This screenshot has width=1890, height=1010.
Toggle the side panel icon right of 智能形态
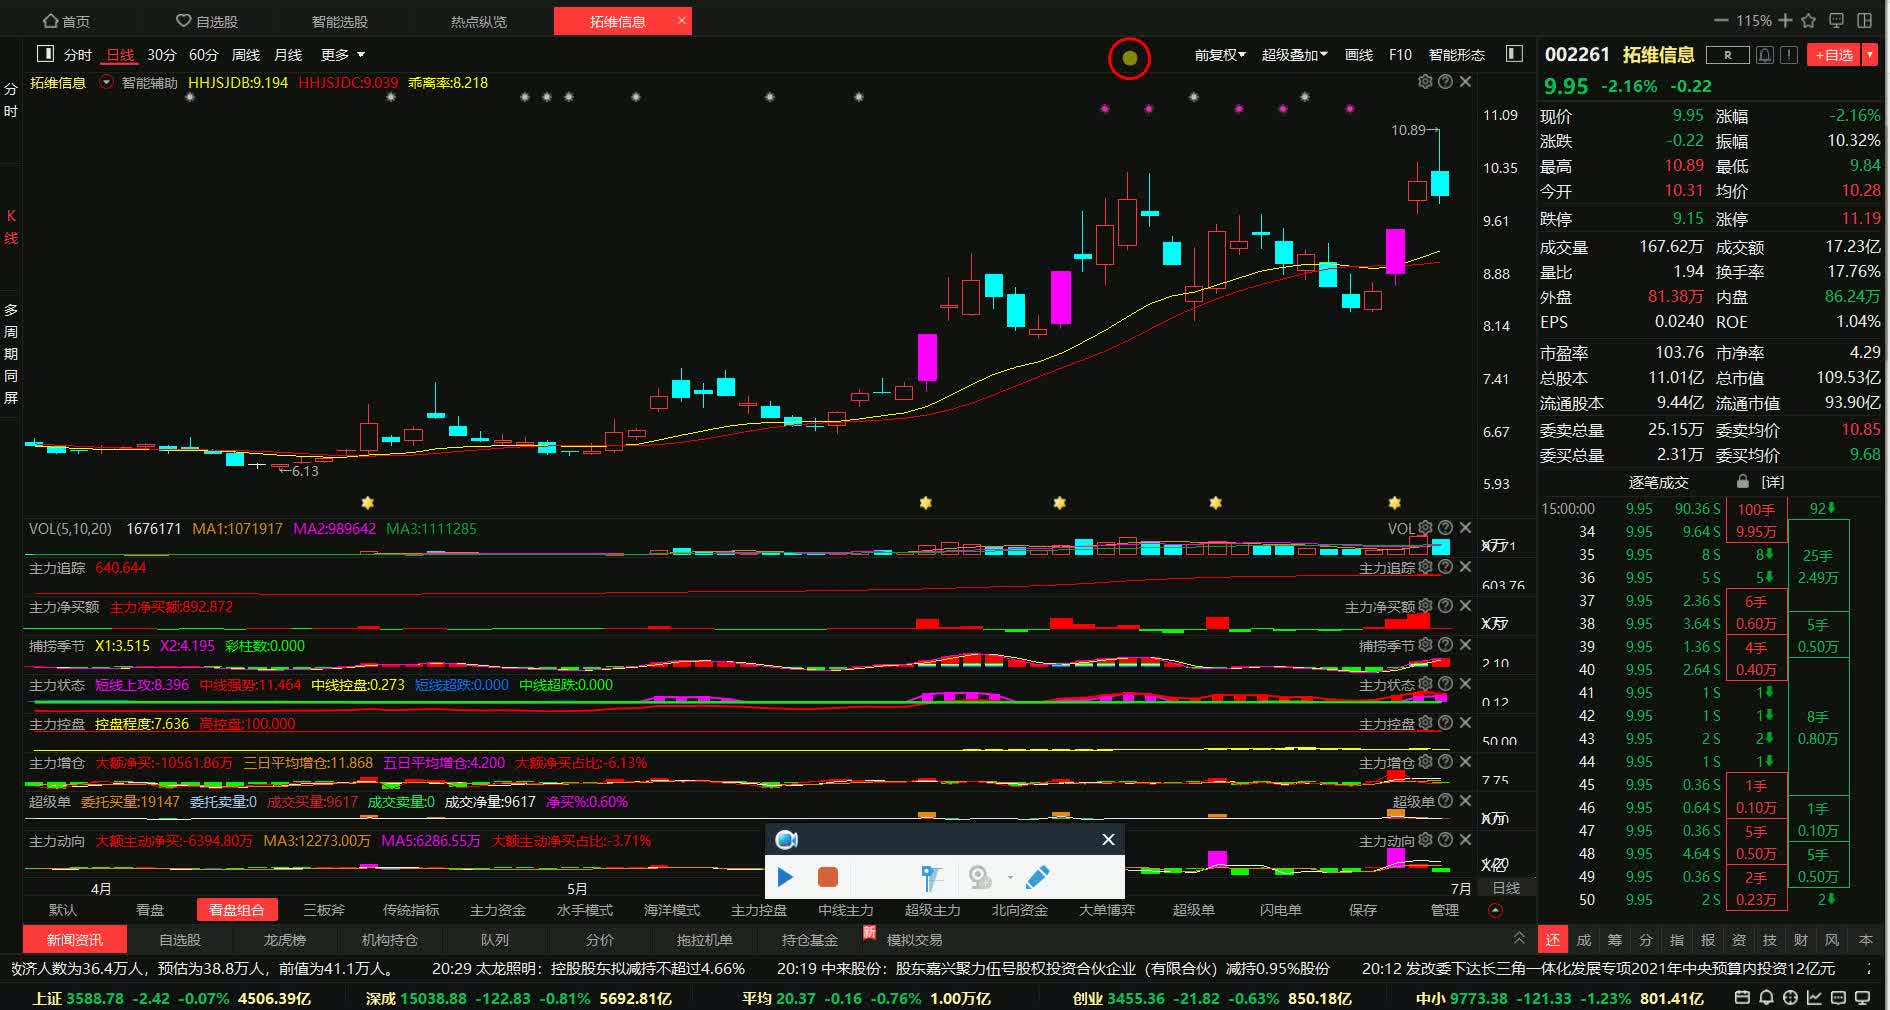coord(1514,53)
